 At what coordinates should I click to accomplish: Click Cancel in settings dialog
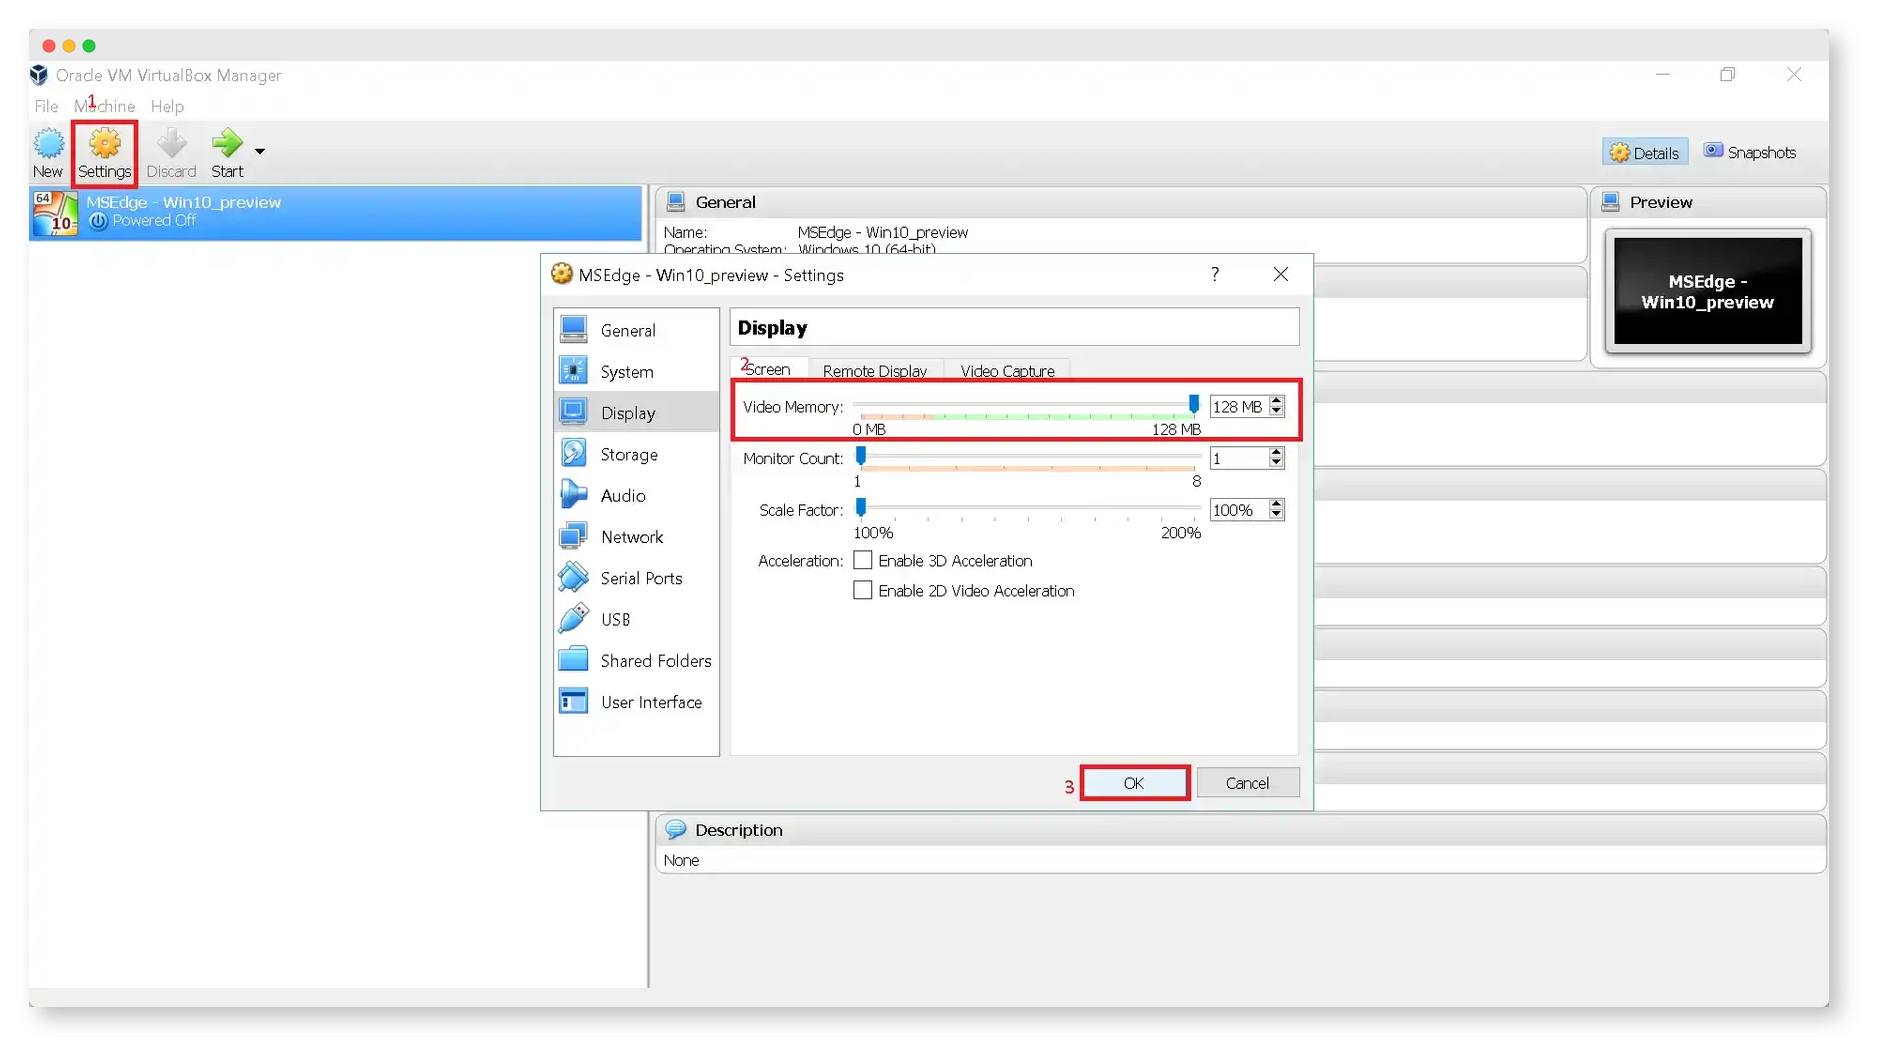click(x=1247, y=783)
